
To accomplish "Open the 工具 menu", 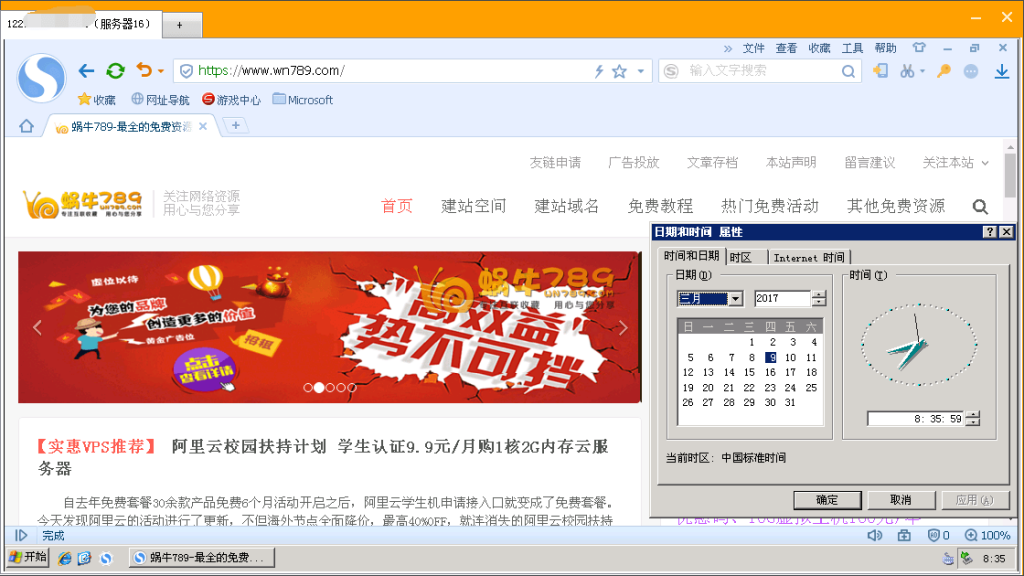I will [852, 48].
